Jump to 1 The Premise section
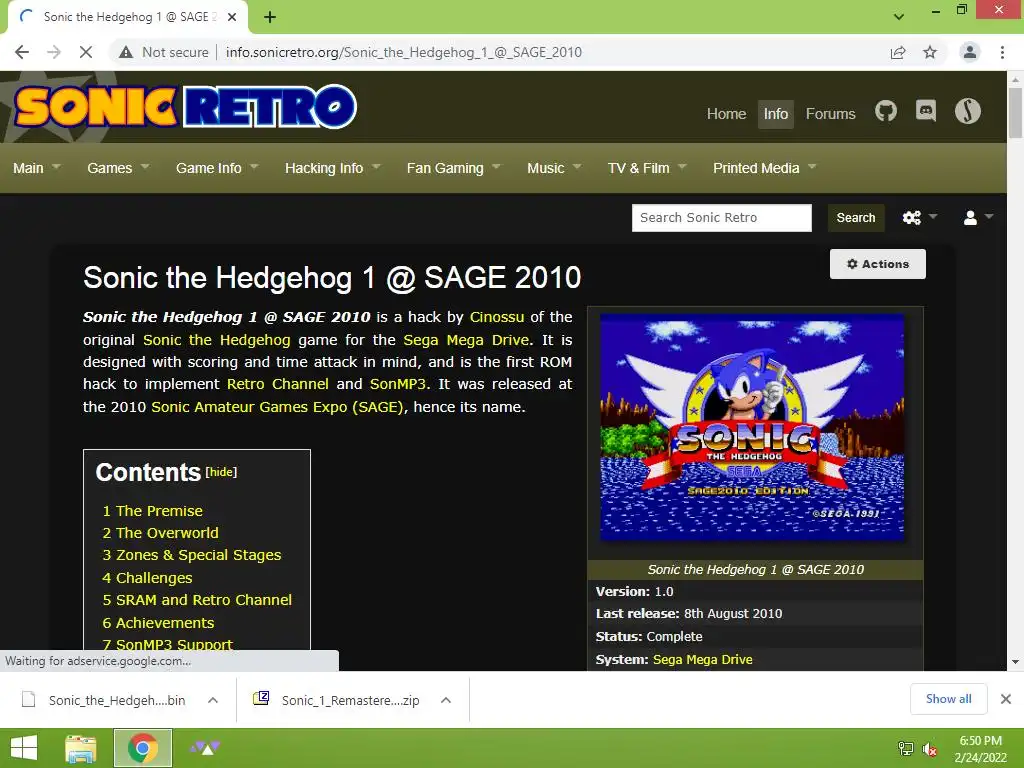Image resolution: width=1024 pixels, height=768 pixels. click(152, 511)
